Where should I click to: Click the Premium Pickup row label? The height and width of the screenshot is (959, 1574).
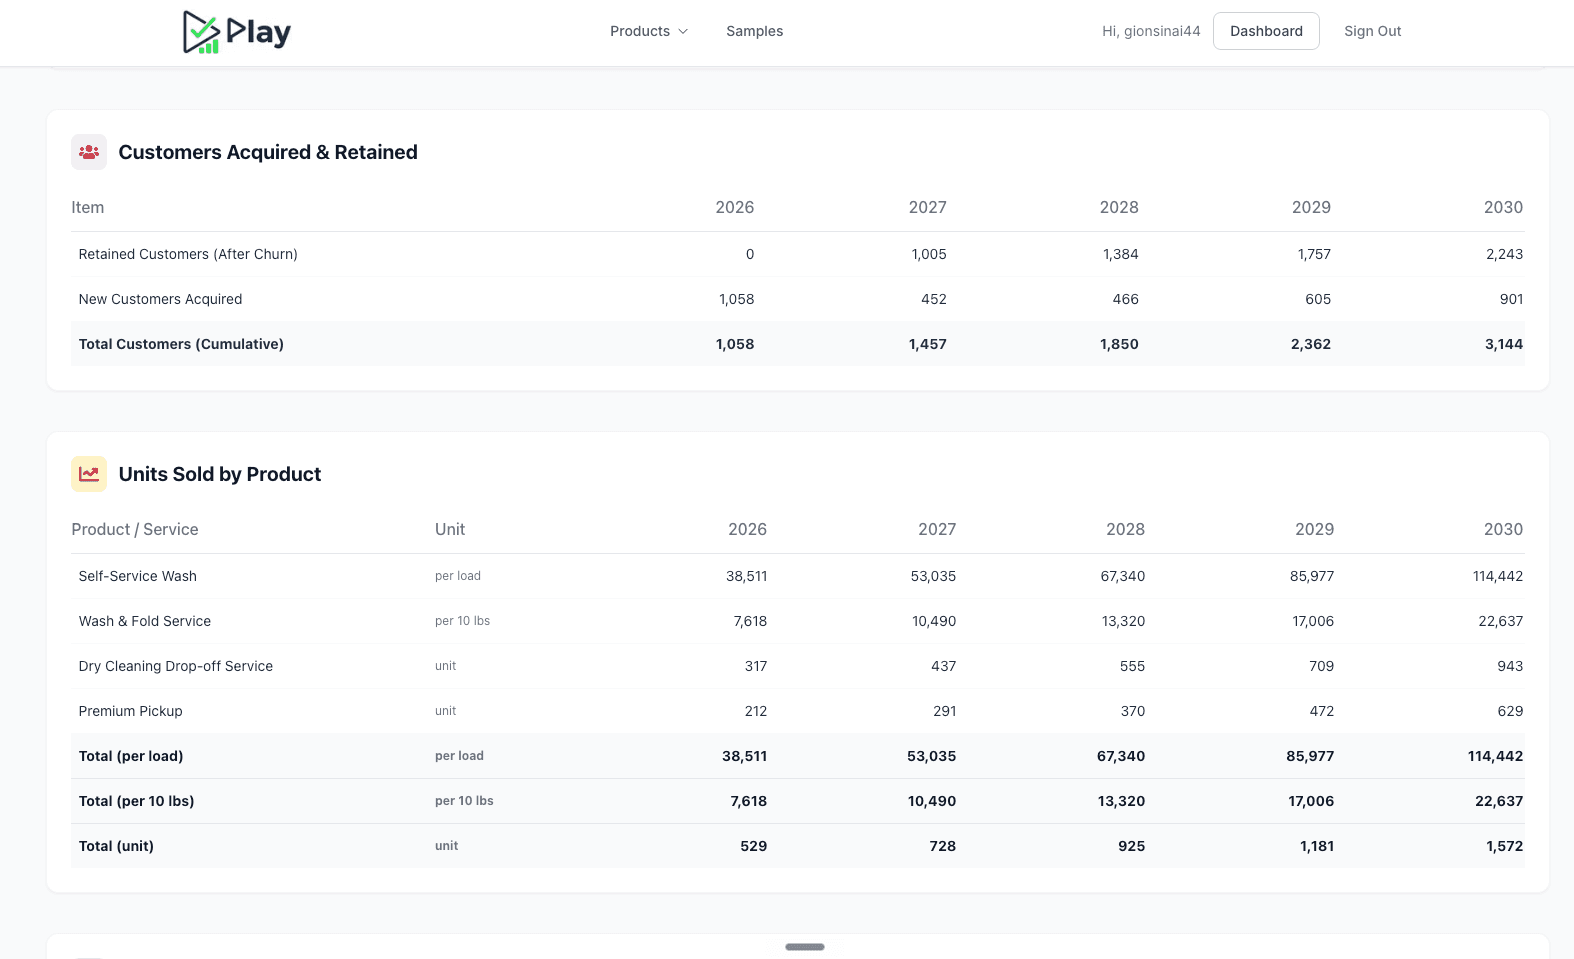(130, 711)
